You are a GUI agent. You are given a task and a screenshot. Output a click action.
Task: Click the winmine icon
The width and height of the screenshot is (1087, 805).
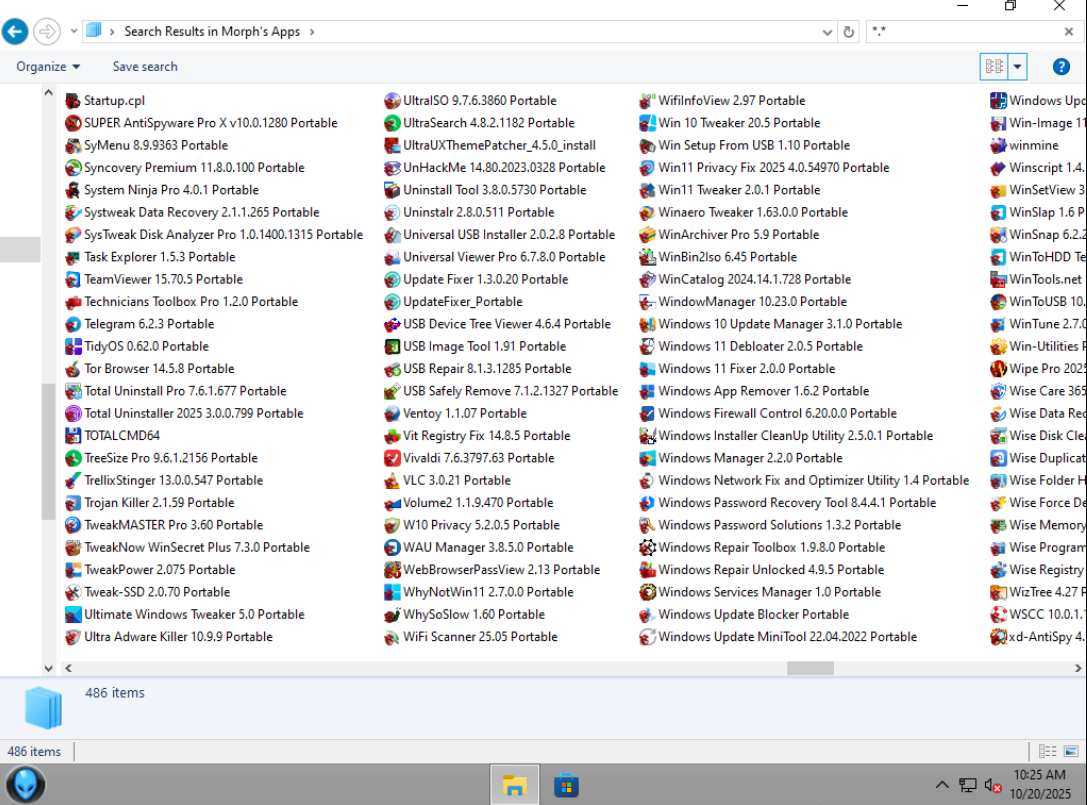(998, 145)
